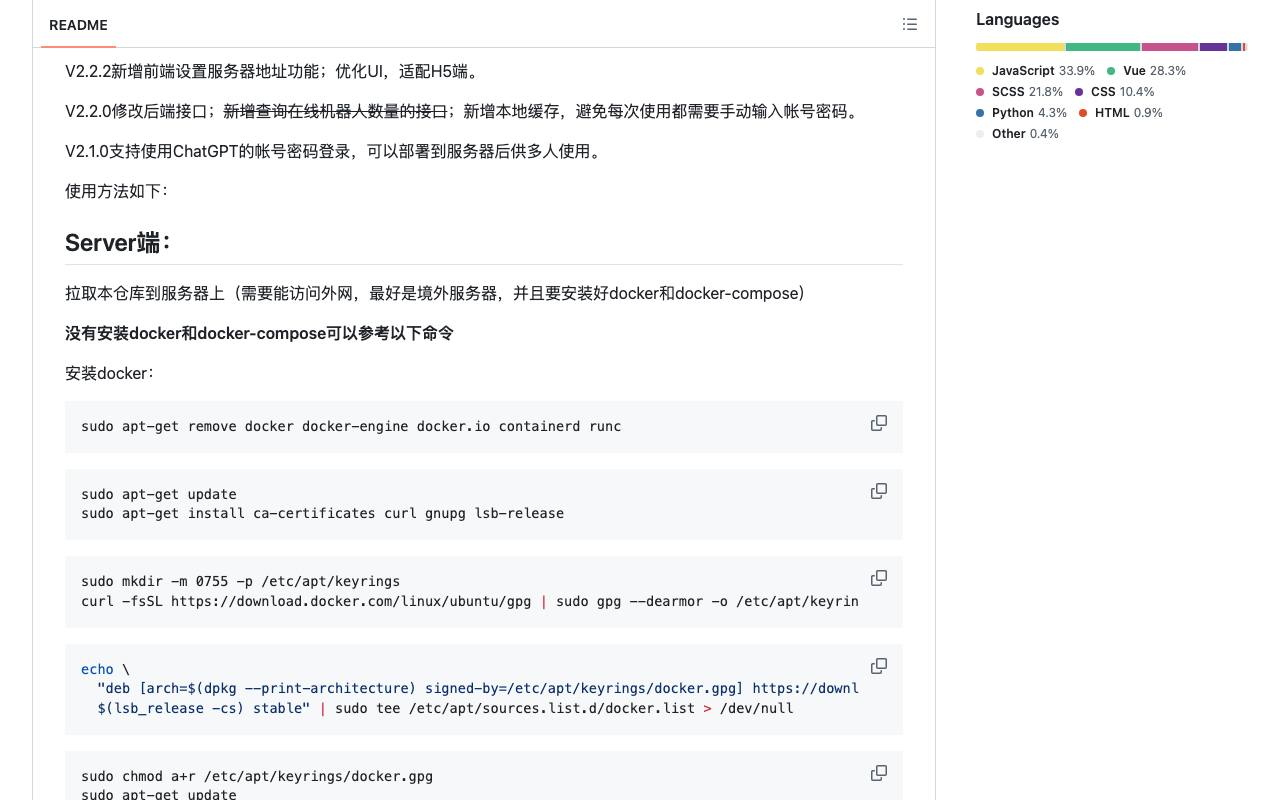Click the bold line '没有安装docker和docker-compose可以参考以下命令'
Image resolution: width=1280 pixels, height=800 pixels.
pyautogui.click(x=259, y=334)
